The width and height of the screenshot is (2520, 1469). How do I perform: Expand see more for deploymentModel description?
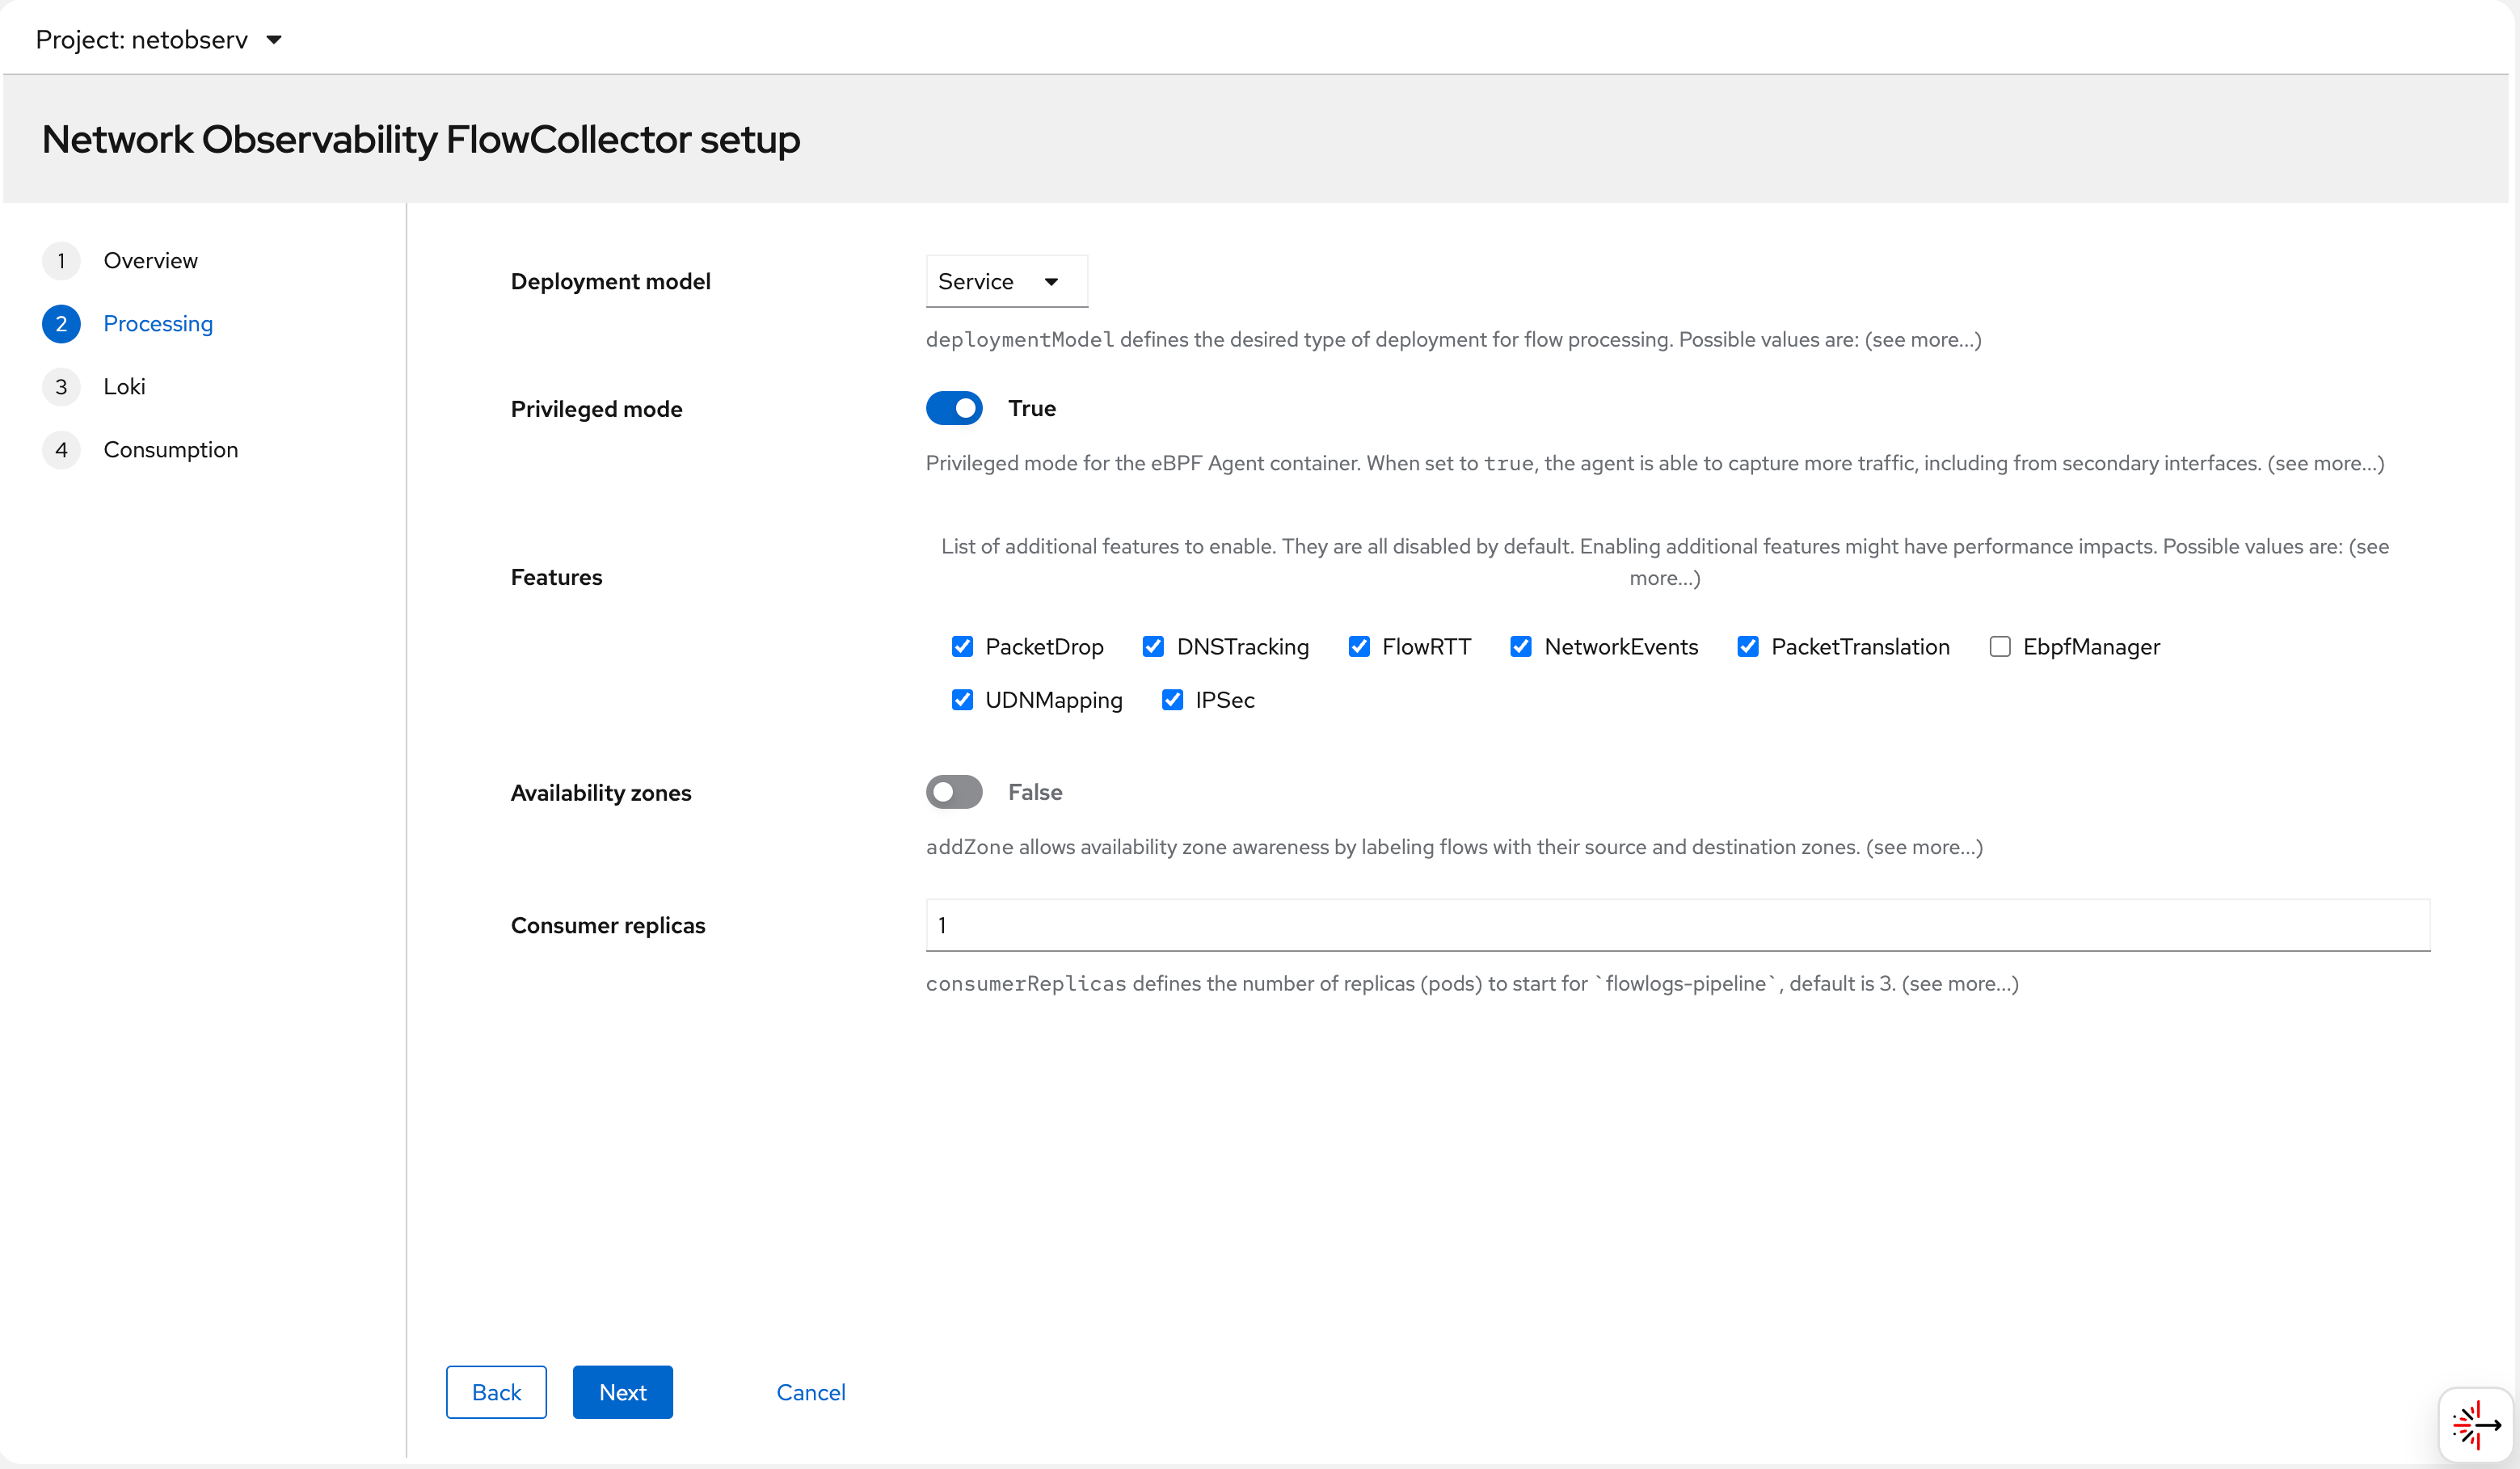(x=1922, y=340)
